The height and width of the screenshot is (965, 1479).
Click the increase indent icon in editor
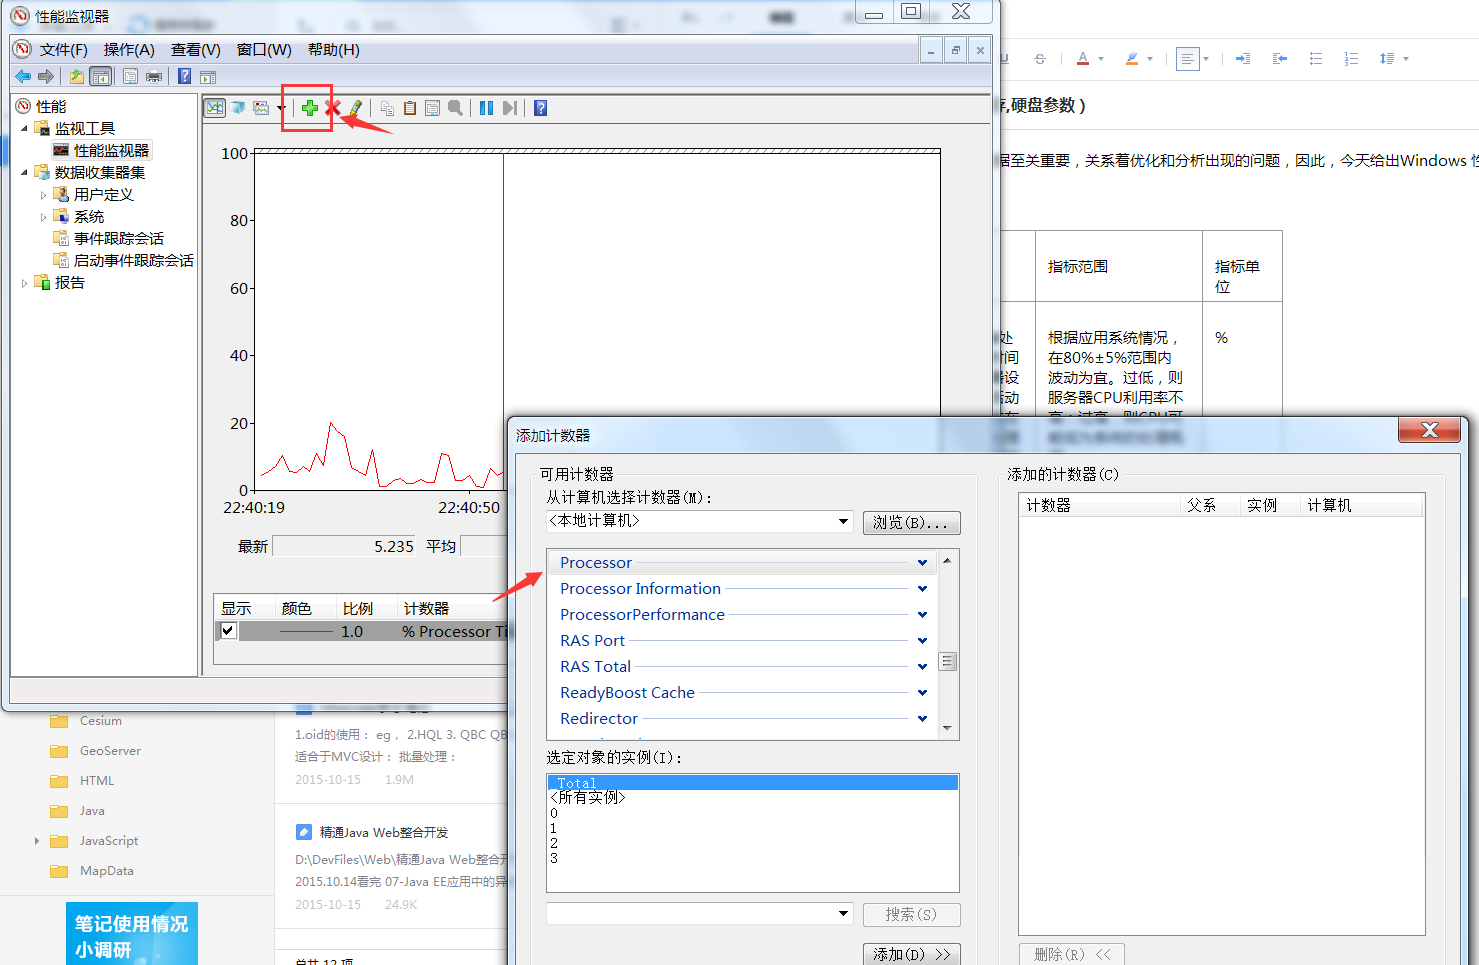(1243, 59)
